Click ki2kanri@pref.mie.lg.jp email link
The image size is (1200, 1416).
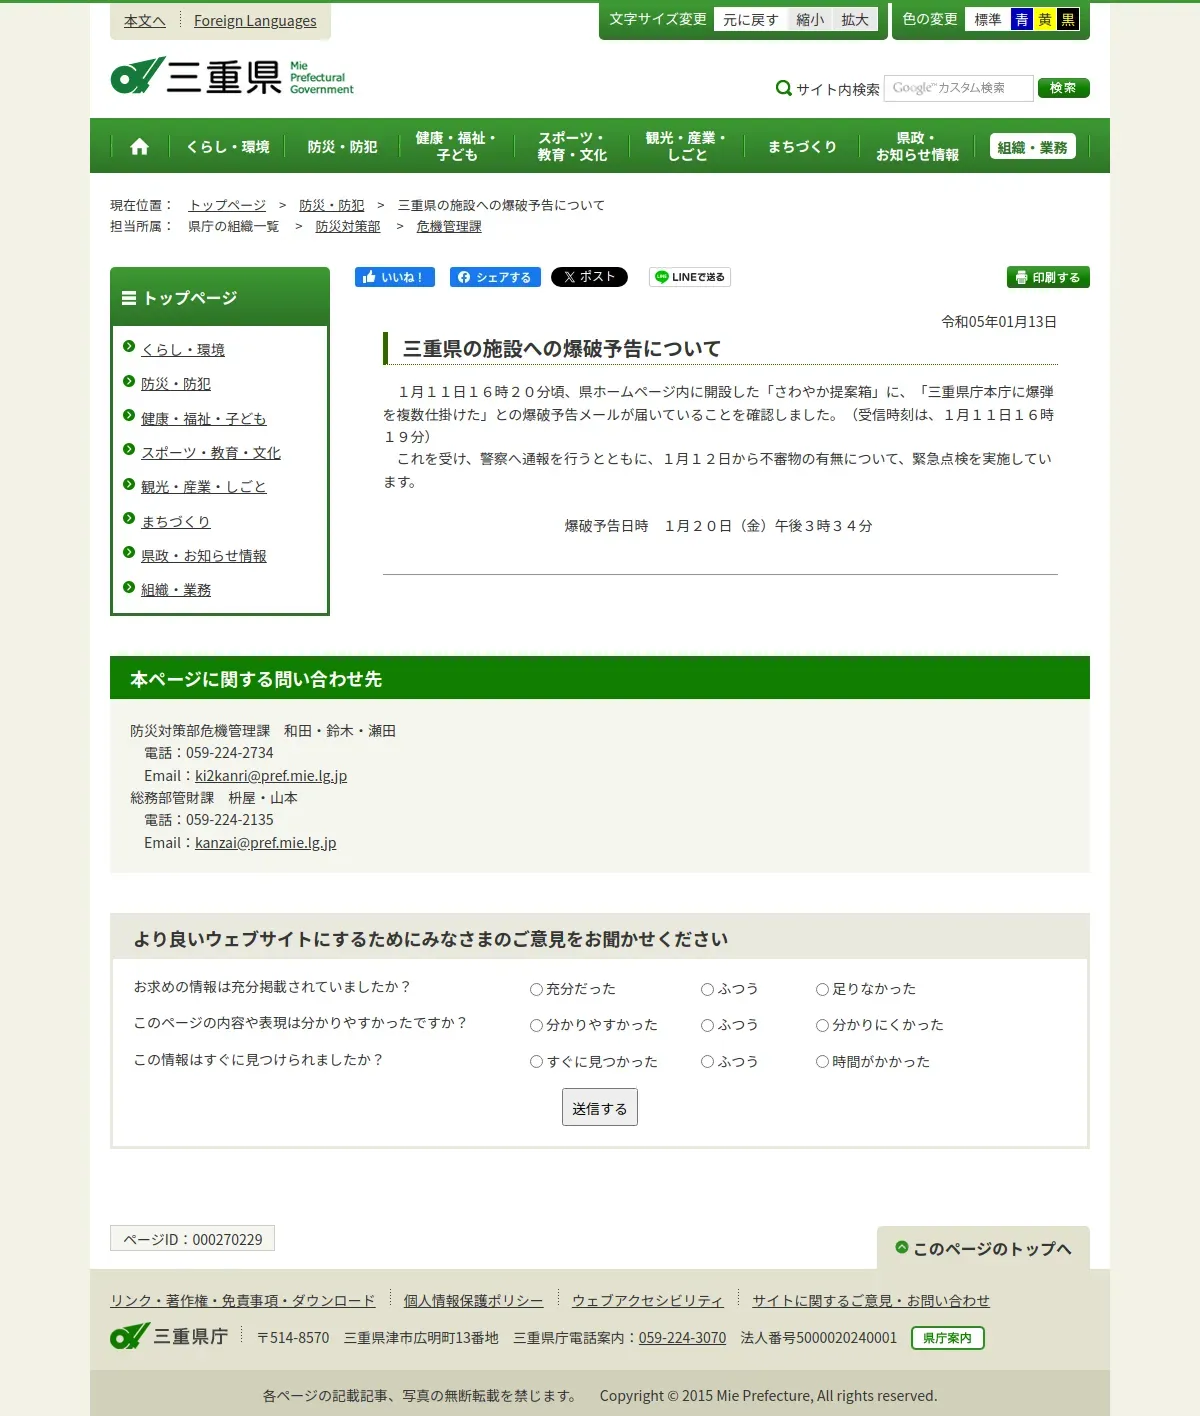(271, 775)
